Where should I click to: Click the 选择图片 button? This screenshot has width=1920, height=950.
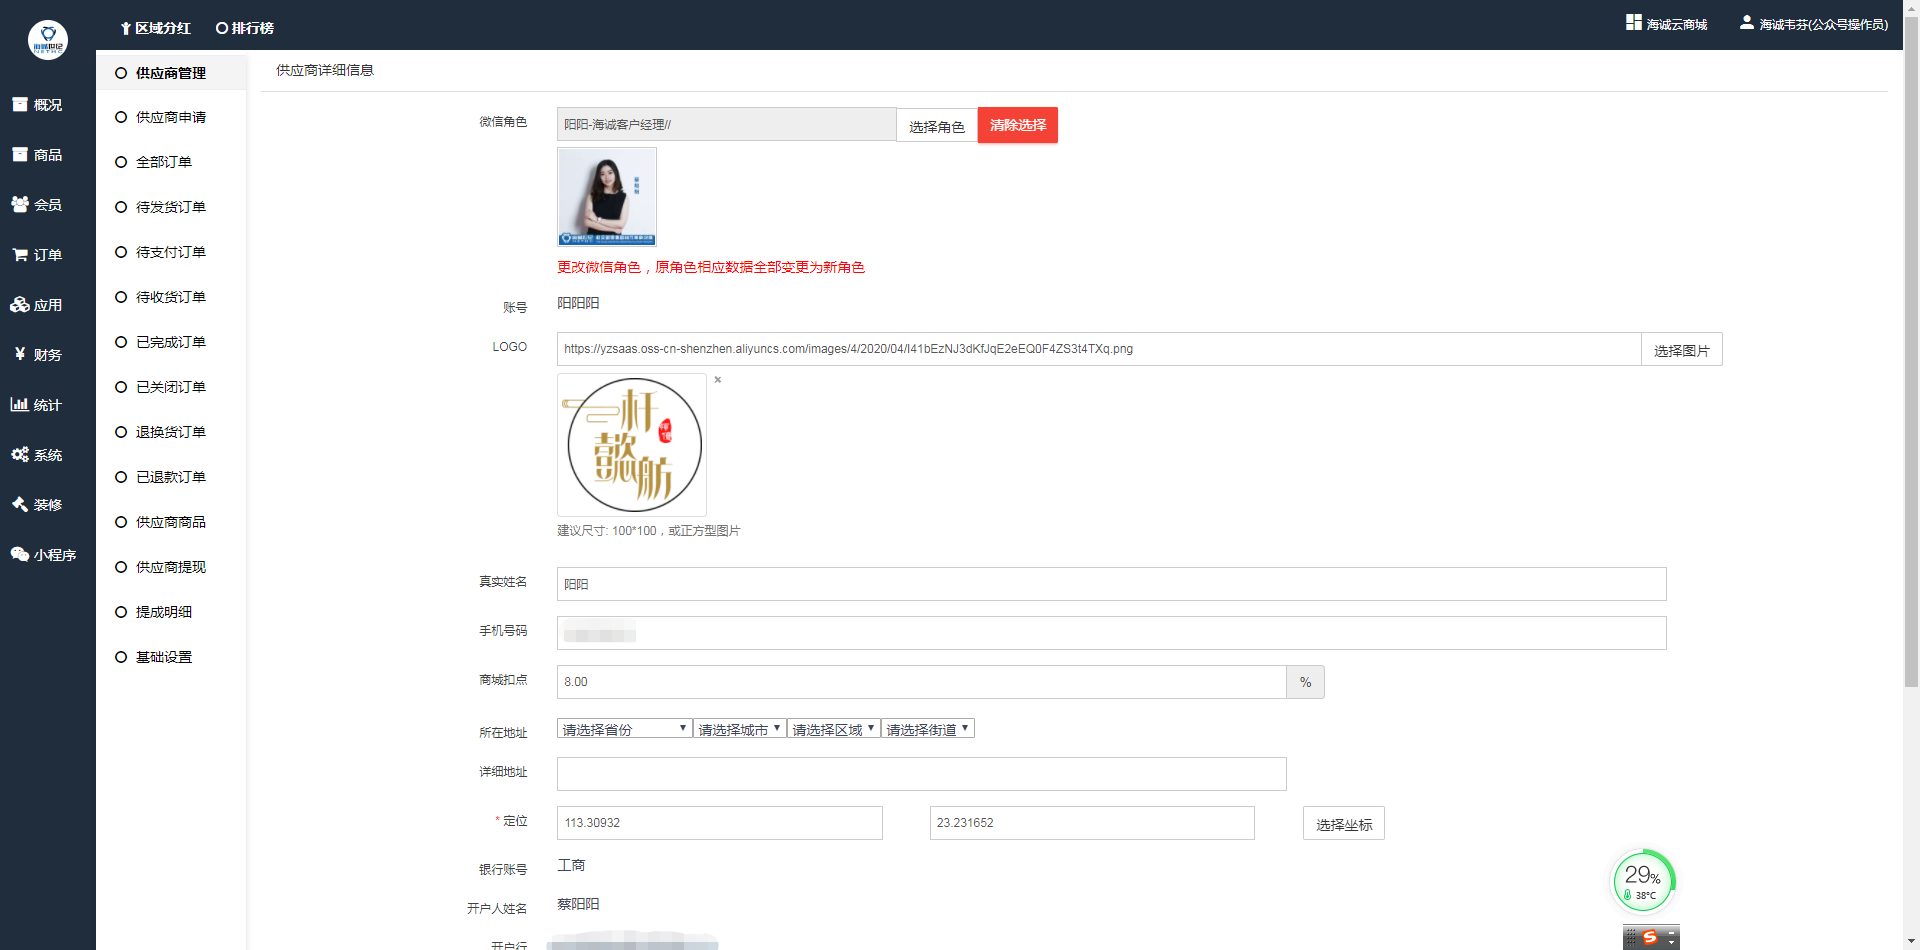coord(1682,349)
